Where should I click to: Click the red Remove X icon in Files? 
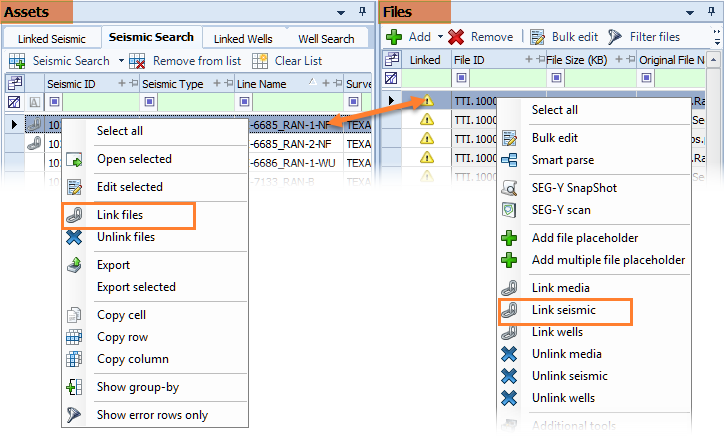pos(456,37)
